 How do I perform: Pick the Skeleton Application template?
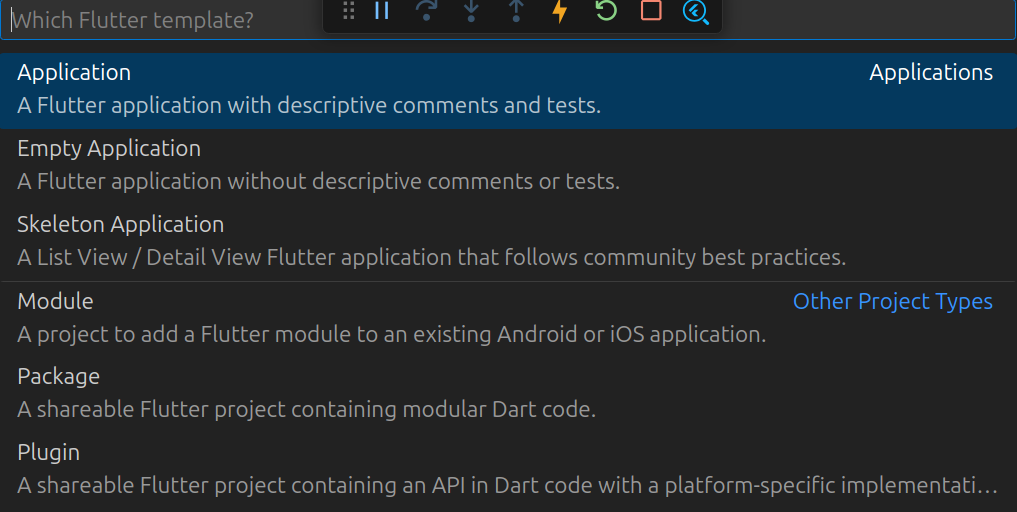pos(508,241)
